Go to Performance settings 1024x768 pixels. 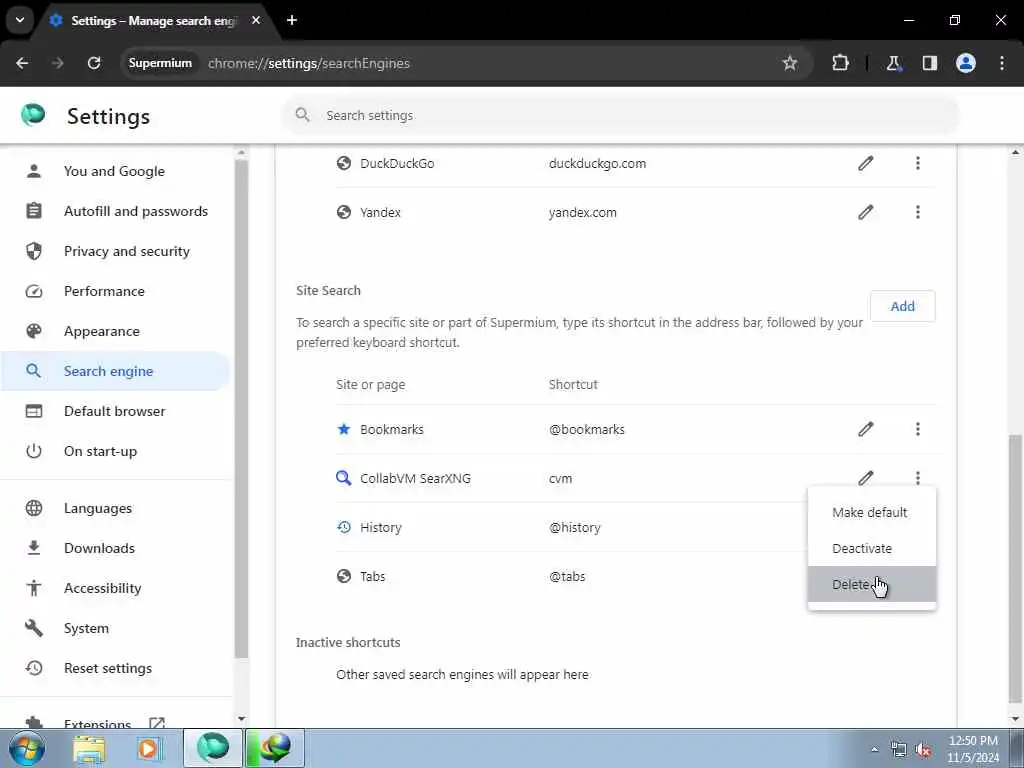point(114,291)
